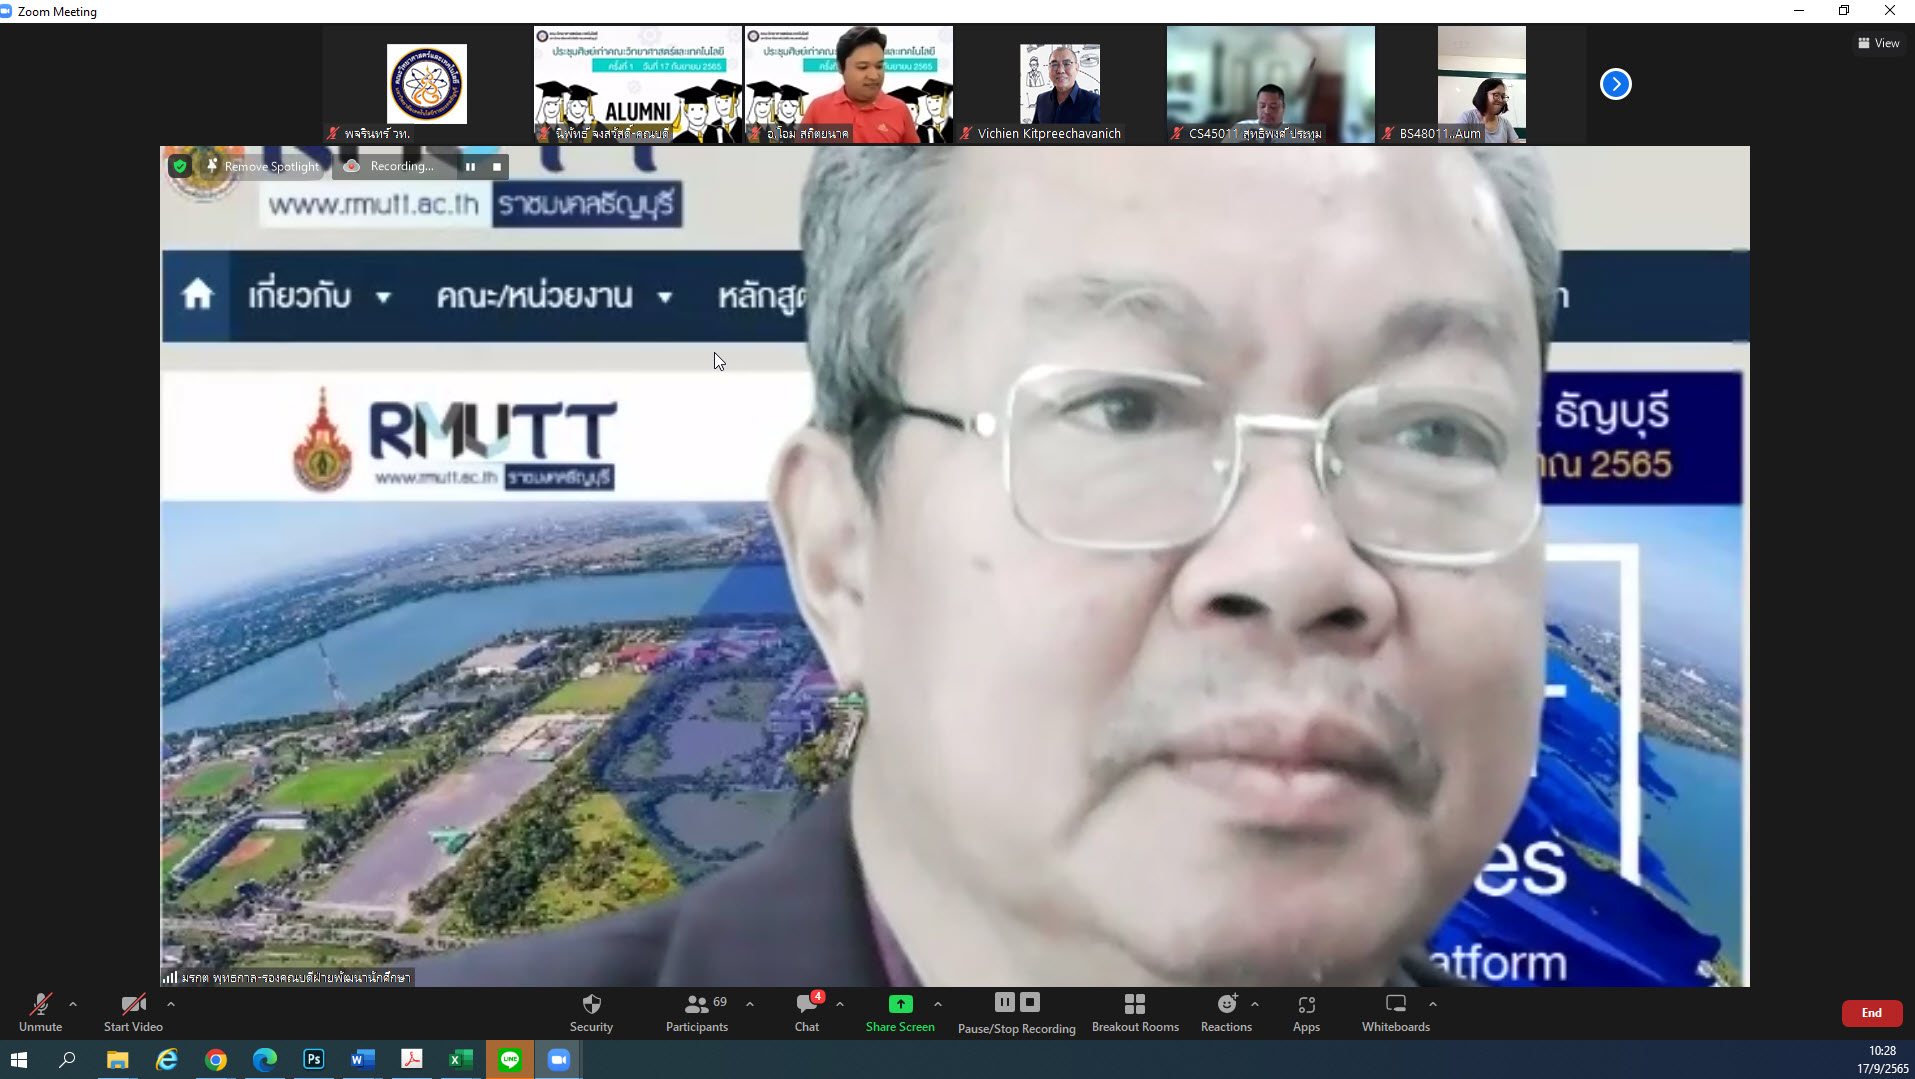Open Excel from taskbar
The height and width of the screenshot is (1079, 1915).
click(x=461, y=1059)
